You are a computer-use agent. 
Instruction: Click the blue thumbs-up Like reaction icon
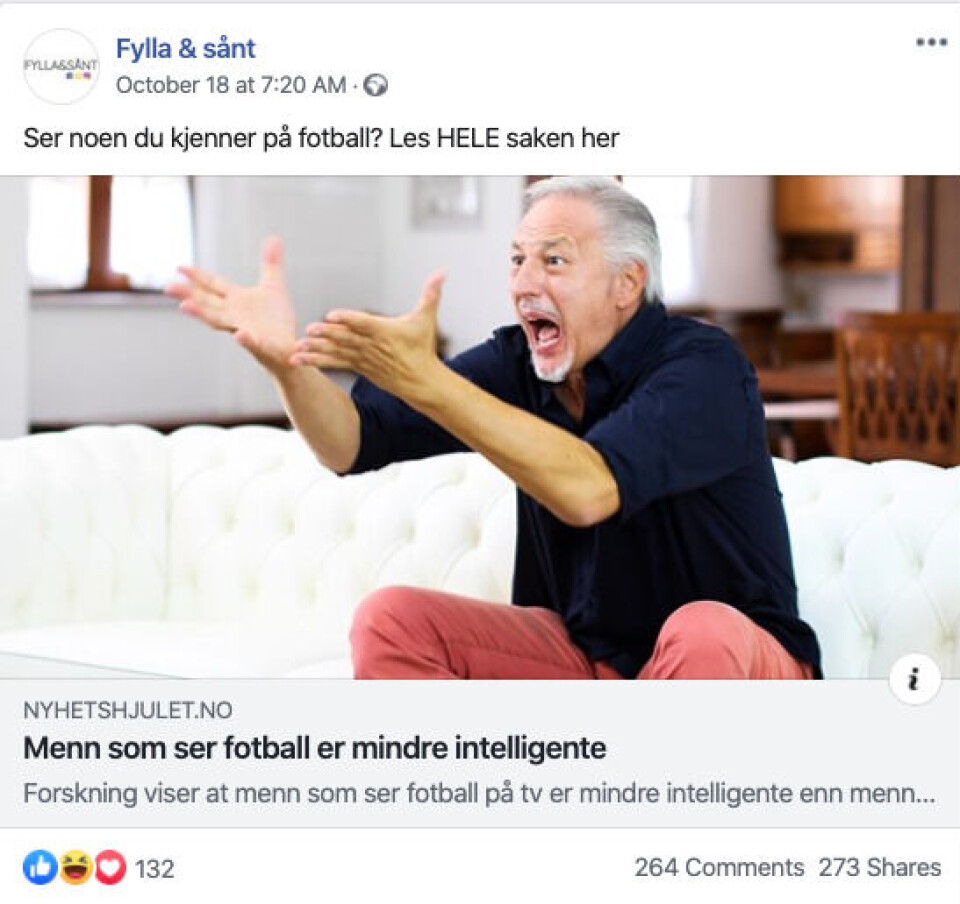click(x=40, y=867)
